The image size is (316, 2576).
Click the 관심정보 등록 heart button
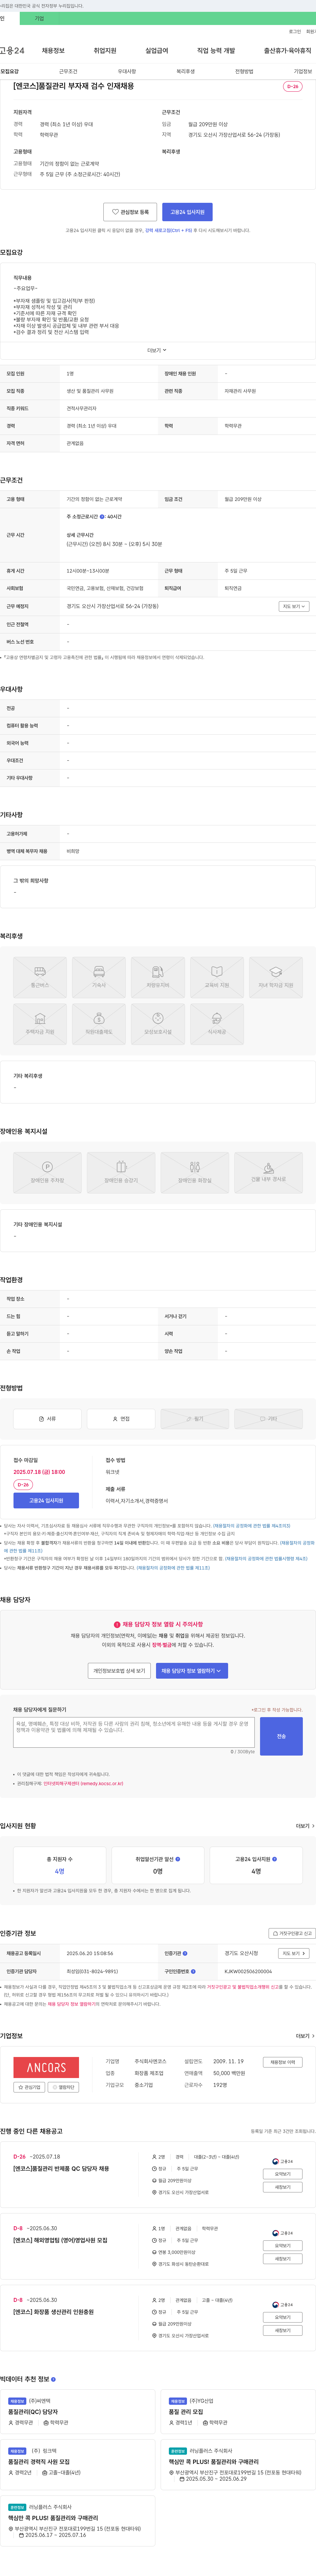click(130, 212)
